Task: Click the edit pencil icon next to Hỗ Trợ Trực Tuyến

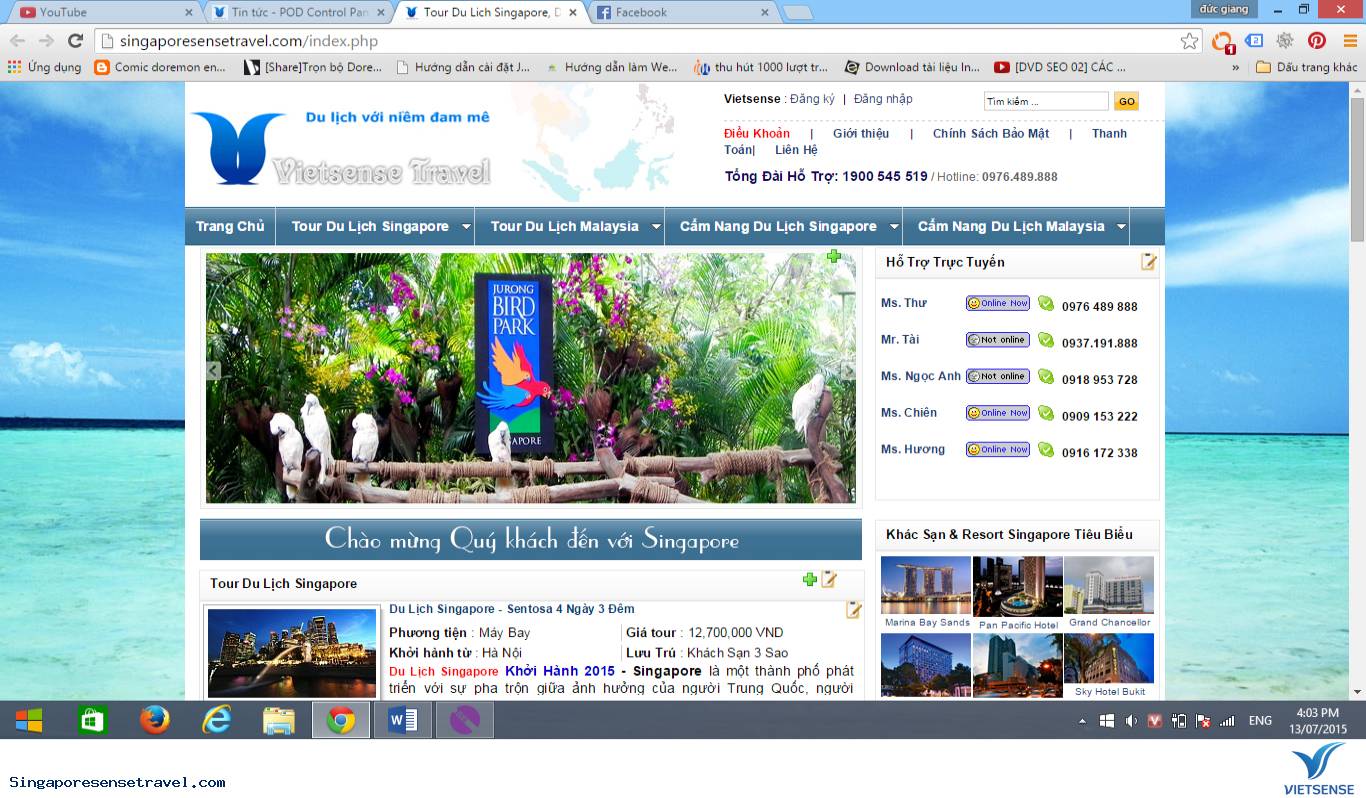Action: 1148,260
